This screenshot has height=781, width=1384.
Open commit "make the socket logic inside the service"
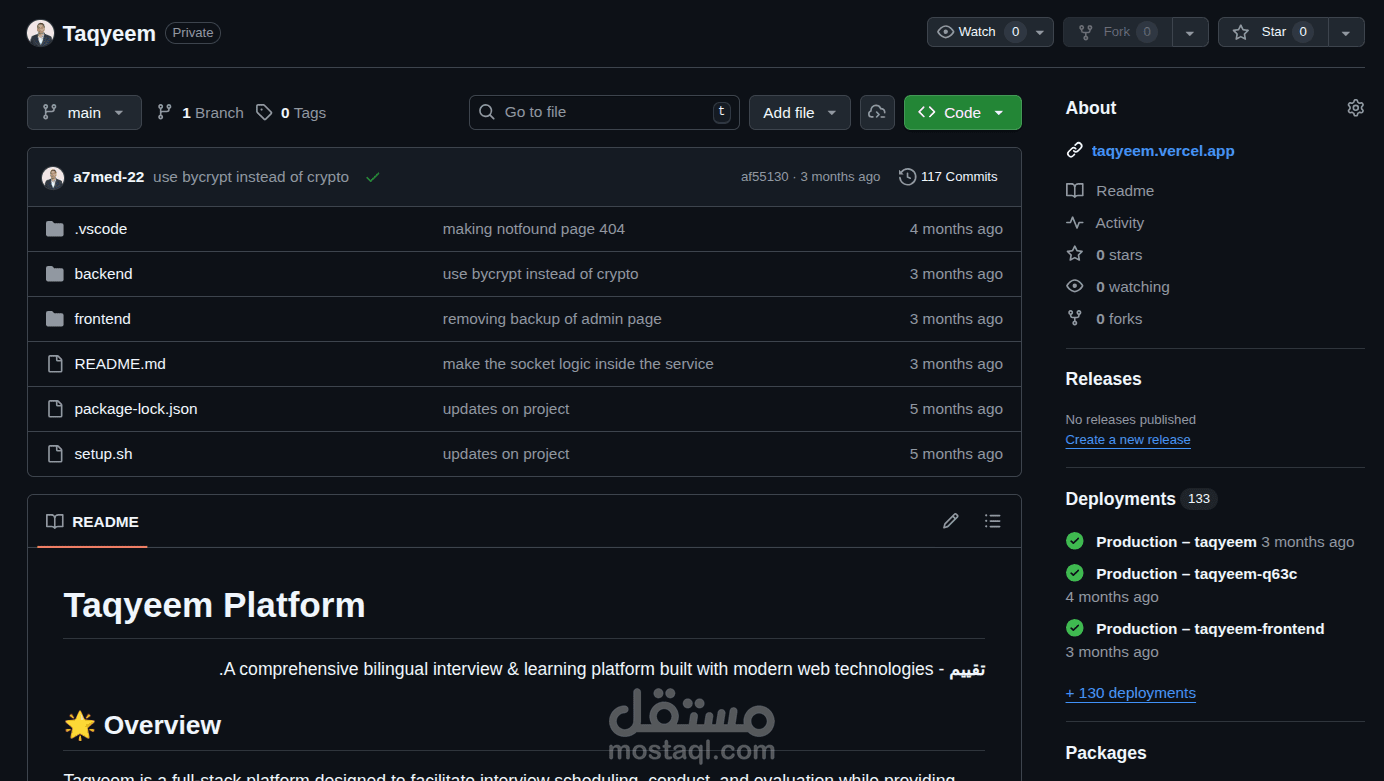pos(578,364)
